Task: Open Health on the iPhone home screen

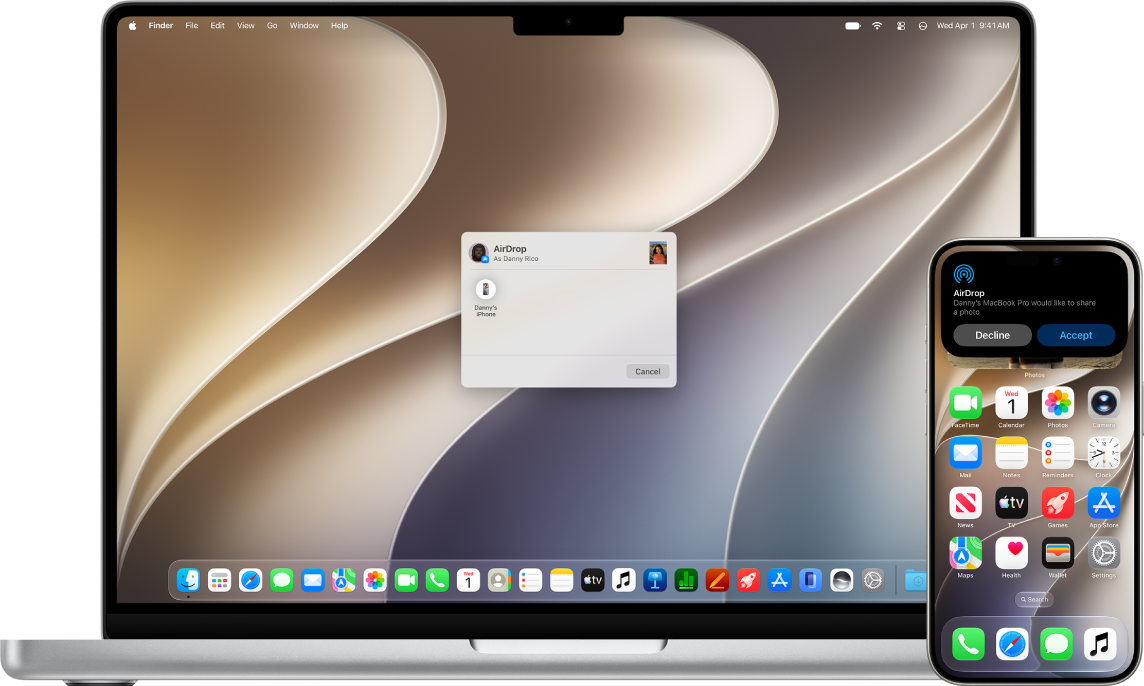Action: click(1011, 553)
